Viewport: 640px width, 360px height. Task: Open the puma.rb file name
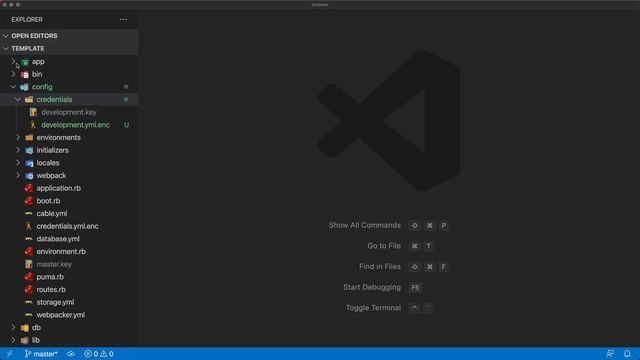click(x=50, y=277)
